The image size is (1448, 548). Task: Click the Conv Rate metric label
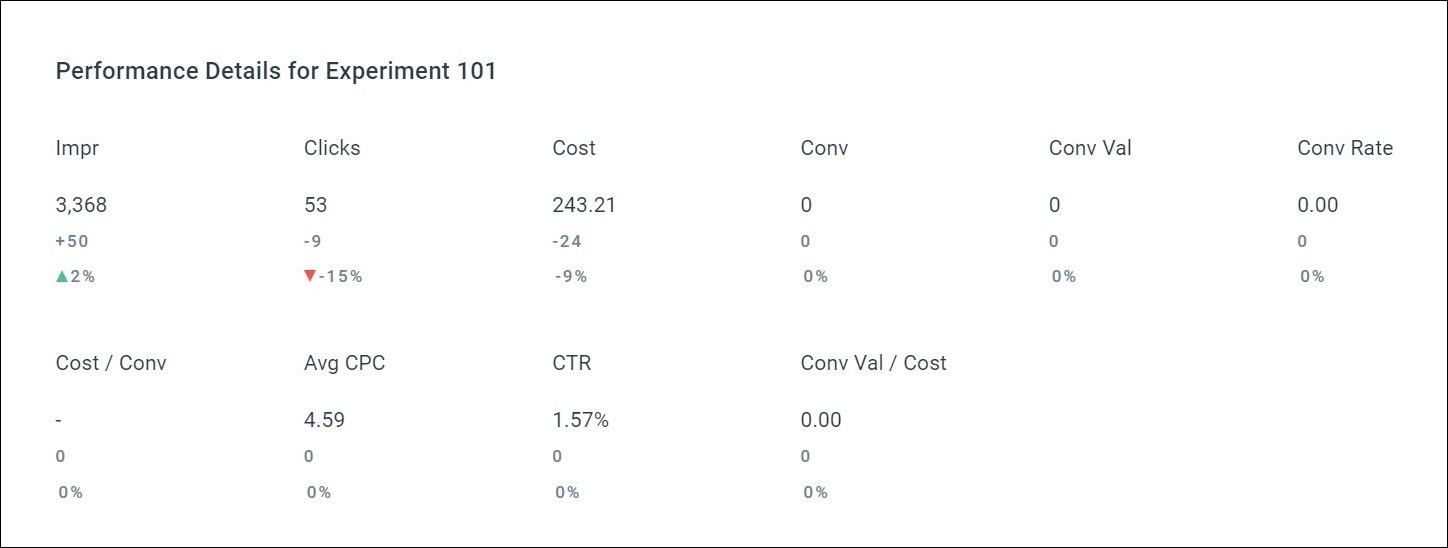click(1345, 148)
